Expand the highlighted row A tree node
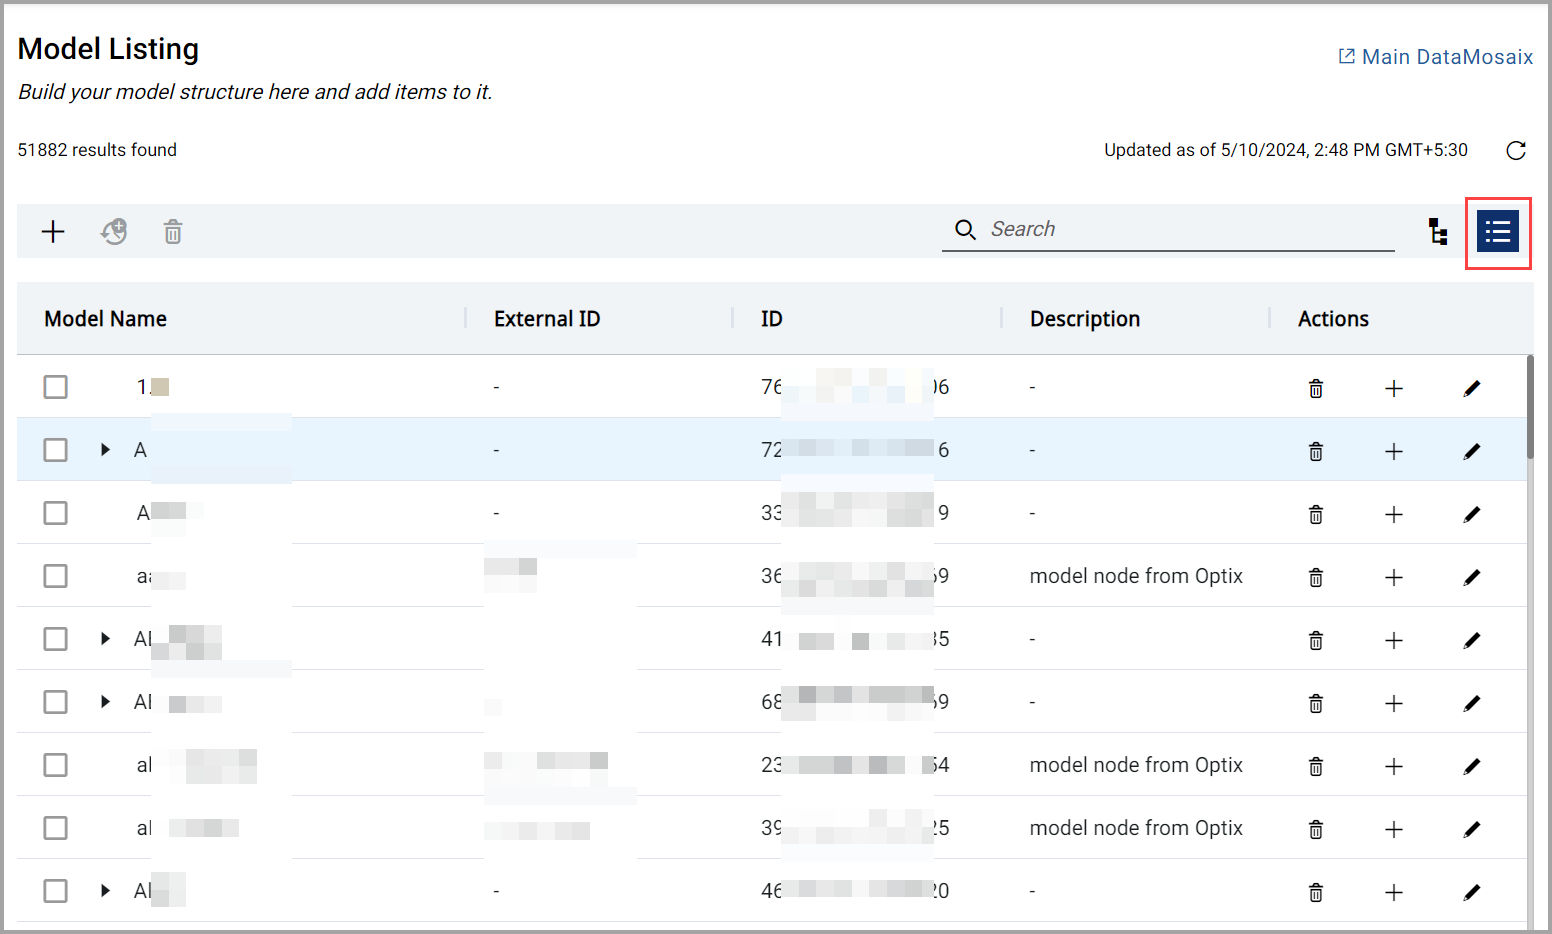1552x934 pixels. tap(105, 450)
